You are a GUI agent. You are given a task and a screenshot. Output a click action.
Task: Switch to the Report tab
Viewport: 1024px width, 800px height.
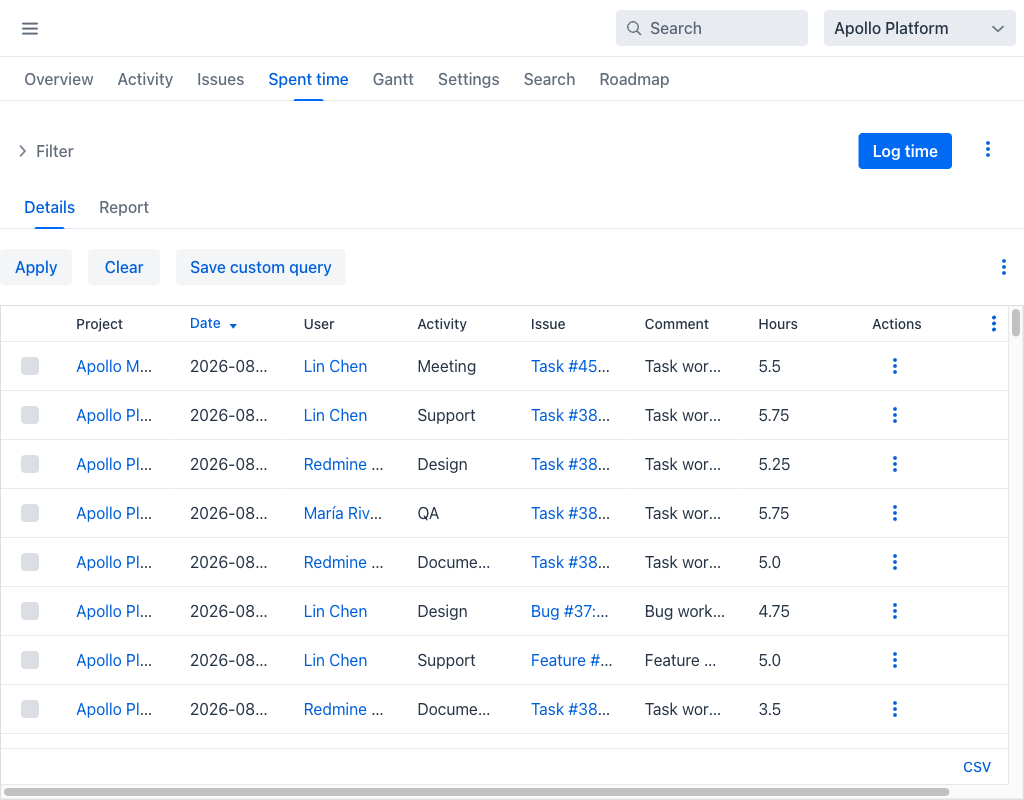coord(124,208)
